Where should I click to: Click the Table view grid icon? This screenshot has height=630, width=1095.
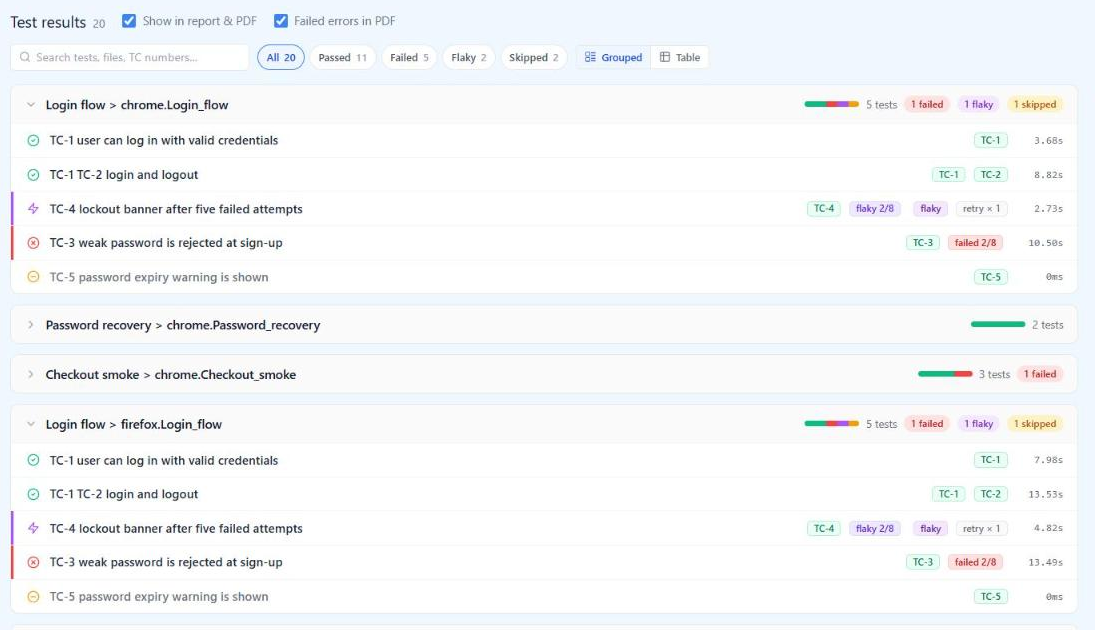[x=665, y=57]
